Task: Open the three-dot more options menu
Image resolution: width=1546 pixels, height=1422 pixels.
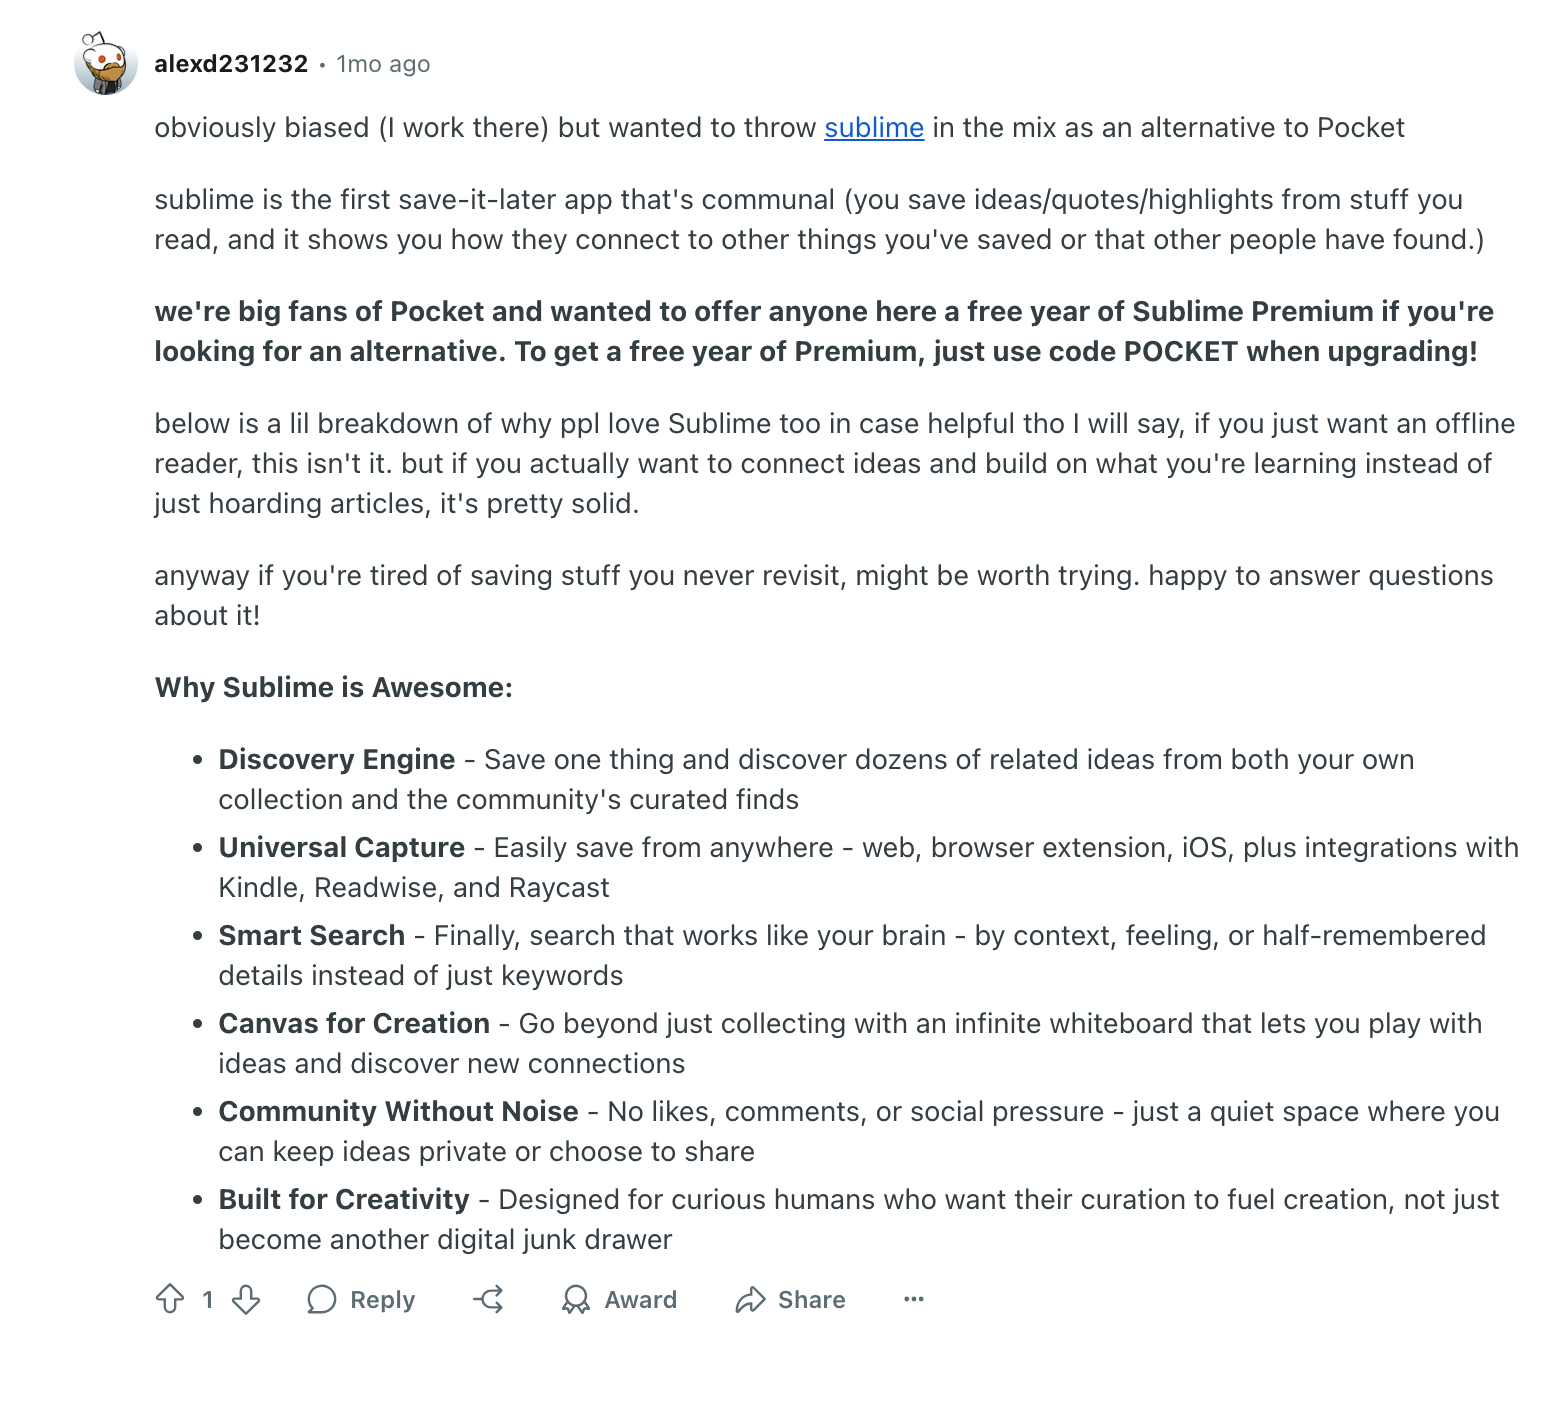Action: pyautogui.click(x=914, y=1299)
